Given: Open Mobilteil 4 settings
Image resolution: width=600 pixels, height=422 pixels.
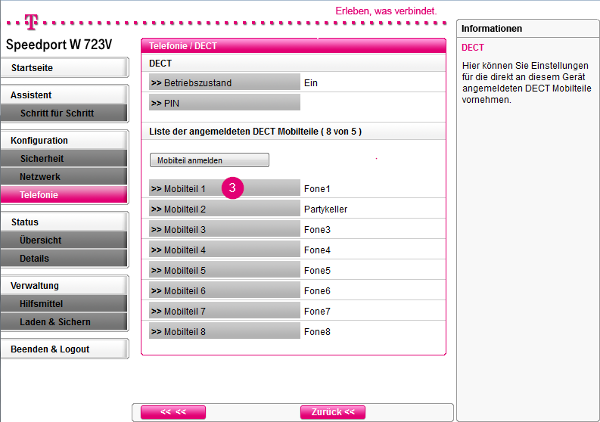Looking at the screenshot, I should pyautogui.click(x=224, y=249).
